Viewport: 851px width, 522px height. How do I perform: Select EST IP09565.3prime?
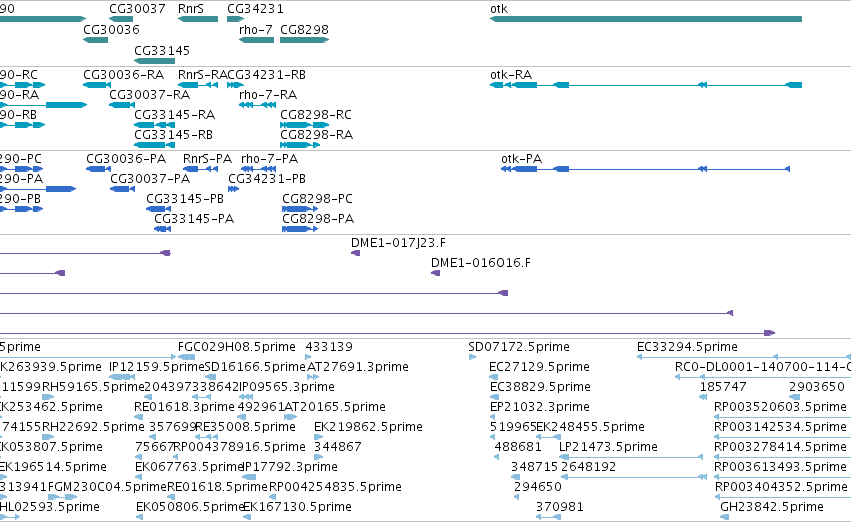(x=287, y=387)
